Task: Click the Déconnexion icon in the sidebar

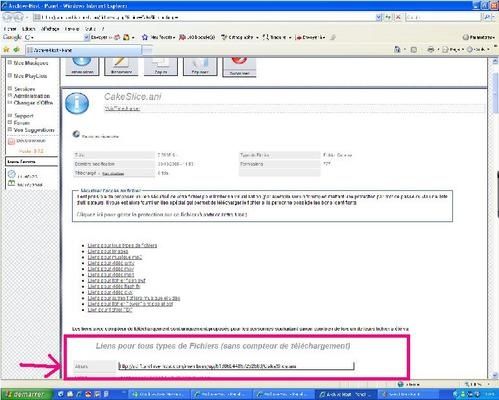Action: 11,141
